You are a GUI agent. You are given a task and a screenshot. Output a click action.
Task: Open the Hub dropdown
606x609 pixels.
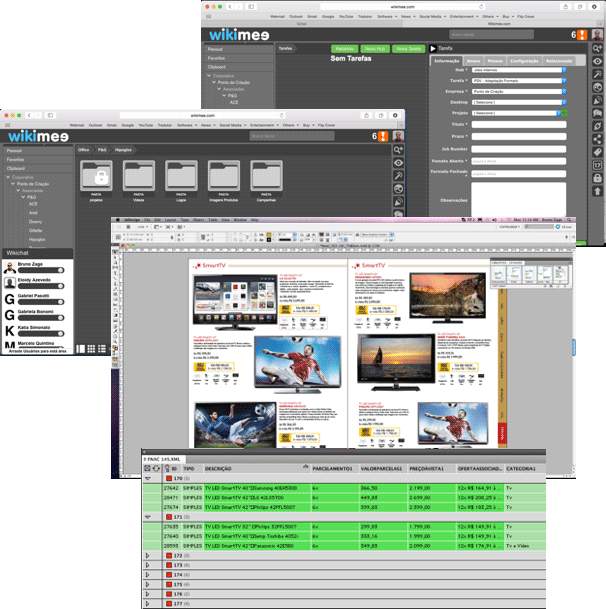pyautogui.click(x=519, y=70)
